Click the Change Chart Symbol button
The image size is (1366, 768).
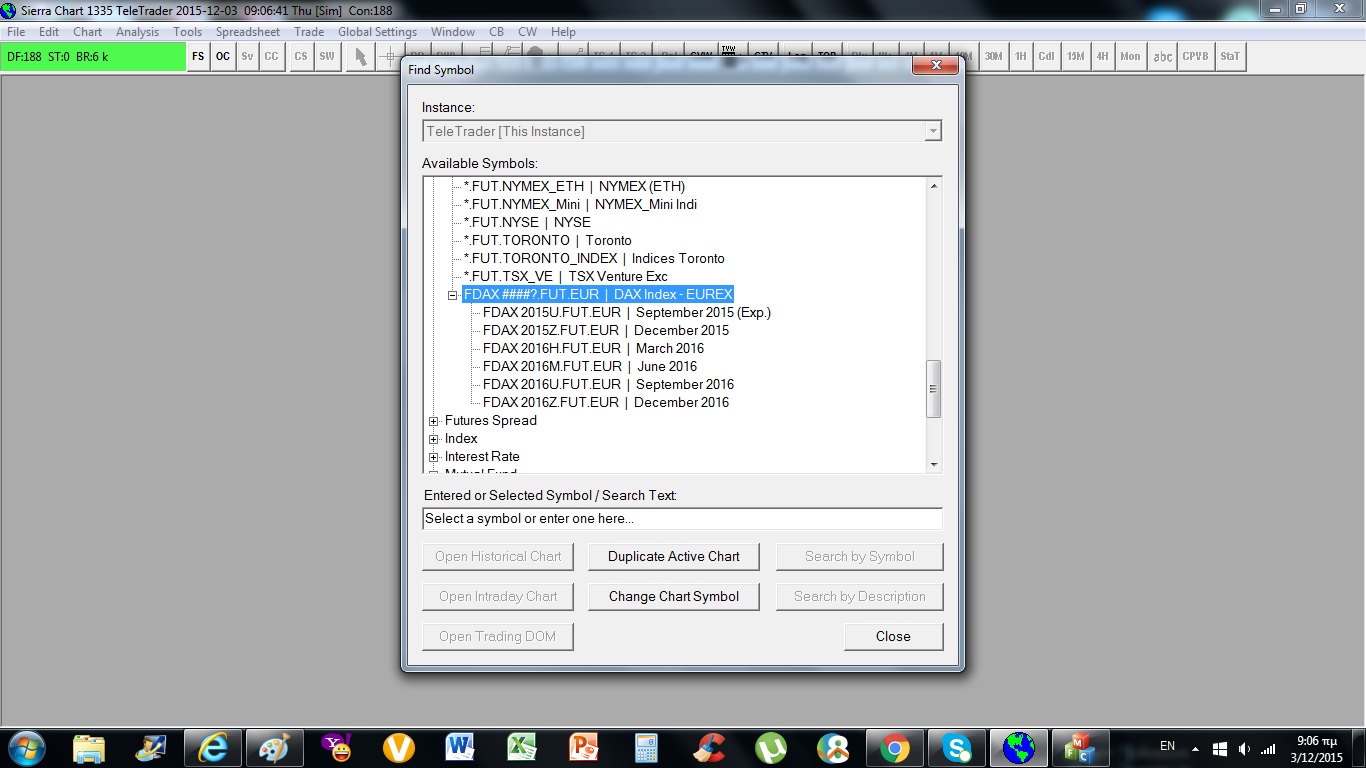pyautogui.click(x=674, y=596)
